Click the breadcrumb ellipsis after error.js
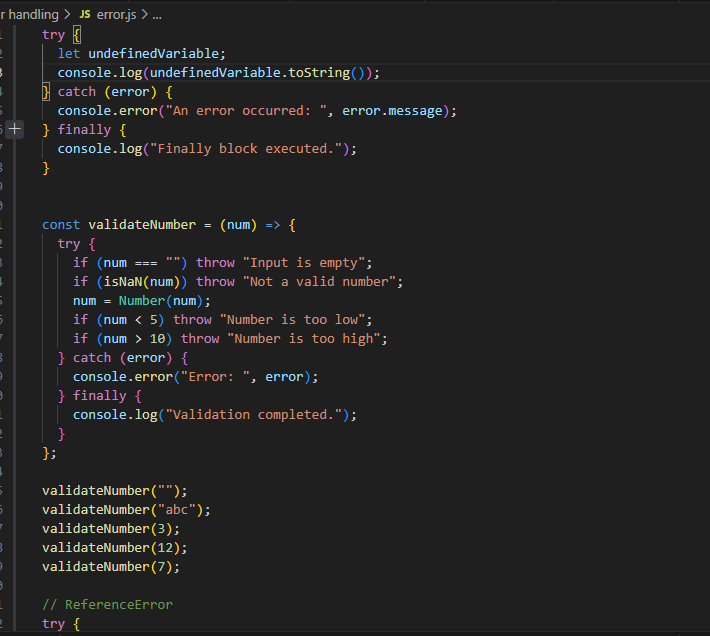The width and height of the screenshot is (710, 636). pos(157,15)
